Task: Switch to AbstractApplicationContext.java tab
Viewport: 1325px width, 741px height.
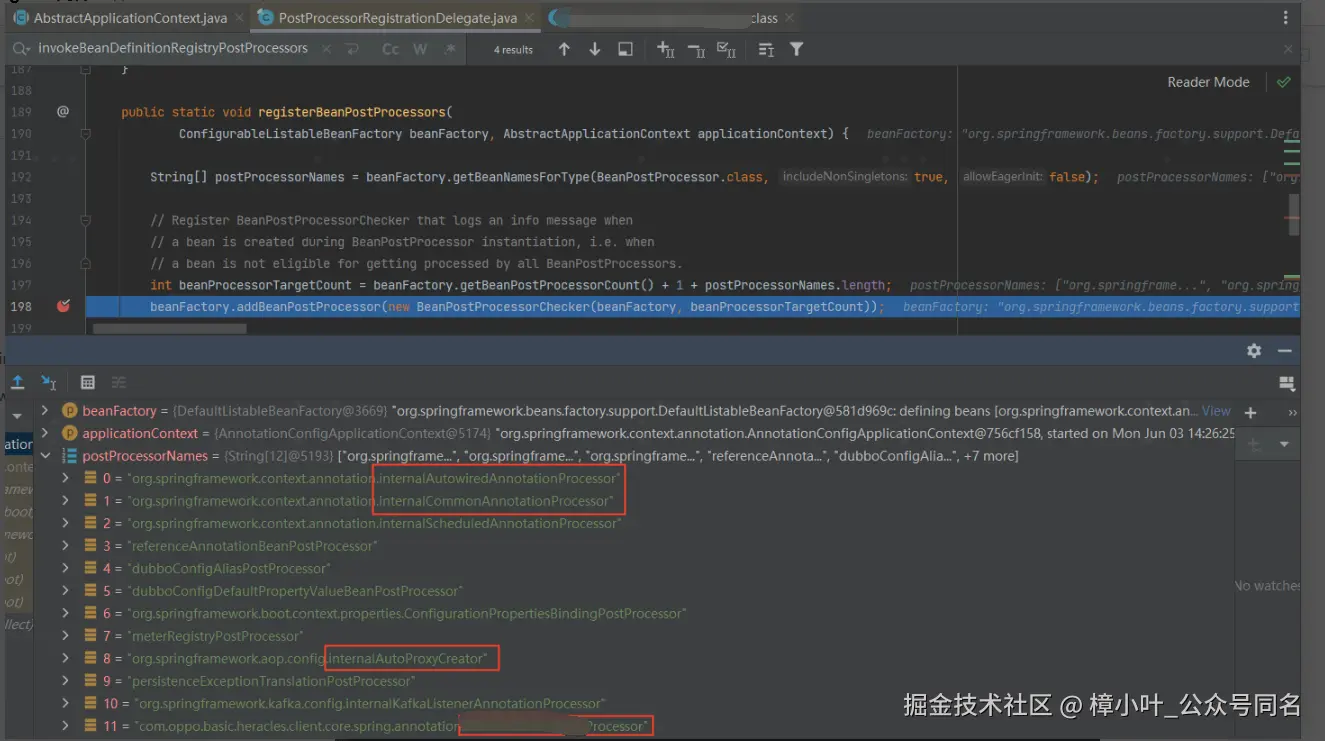Action: [130, 18]
